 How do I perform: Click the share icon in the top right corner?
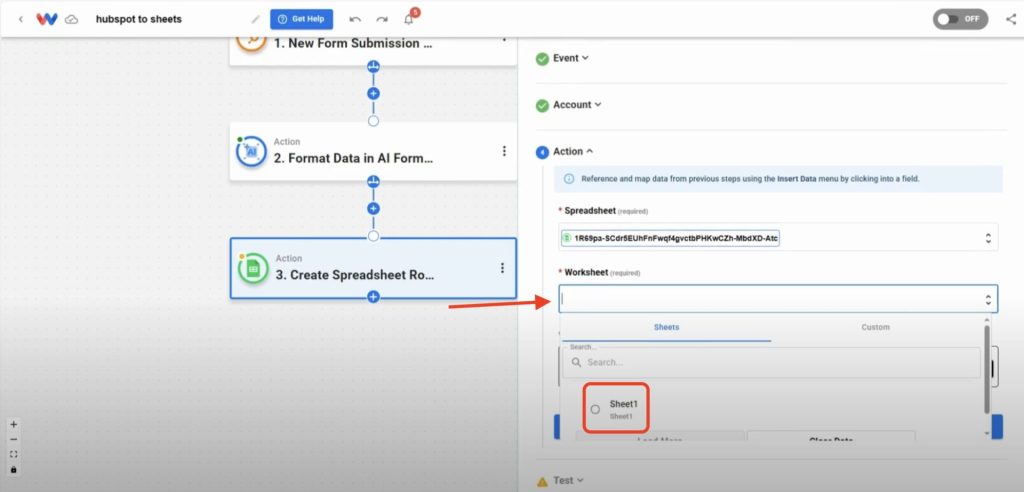point(1011,19)
